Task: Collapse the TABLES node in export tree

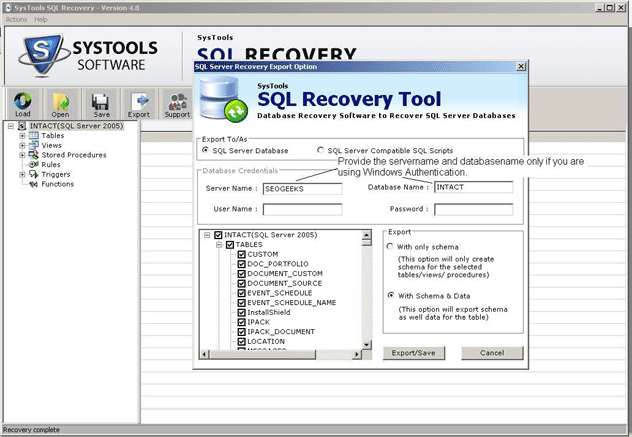Action: [218, 245]
